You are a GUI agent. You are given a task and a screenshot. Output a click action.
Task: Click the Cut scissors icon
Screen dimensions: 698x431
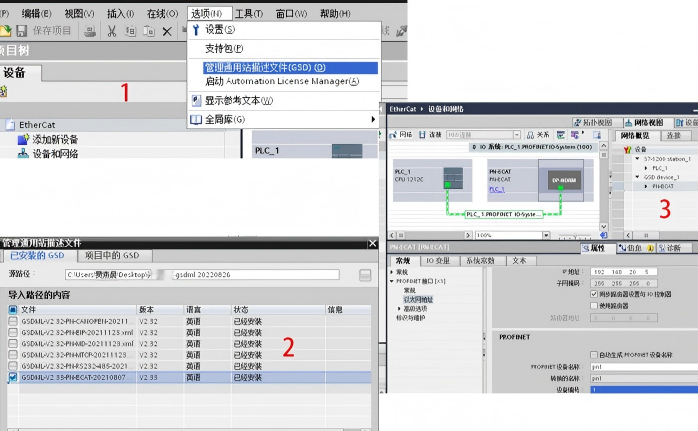pos(112,31)
